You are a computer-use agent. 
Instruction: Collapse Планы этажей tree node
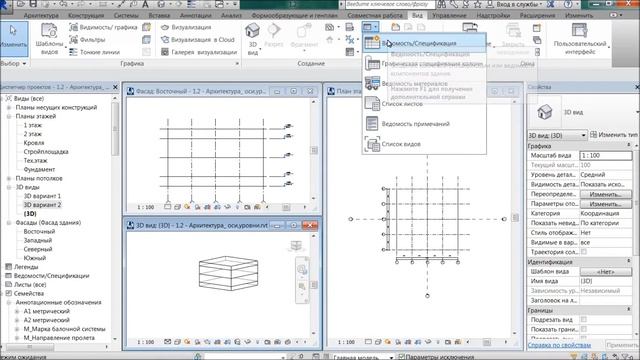[9, 116]
